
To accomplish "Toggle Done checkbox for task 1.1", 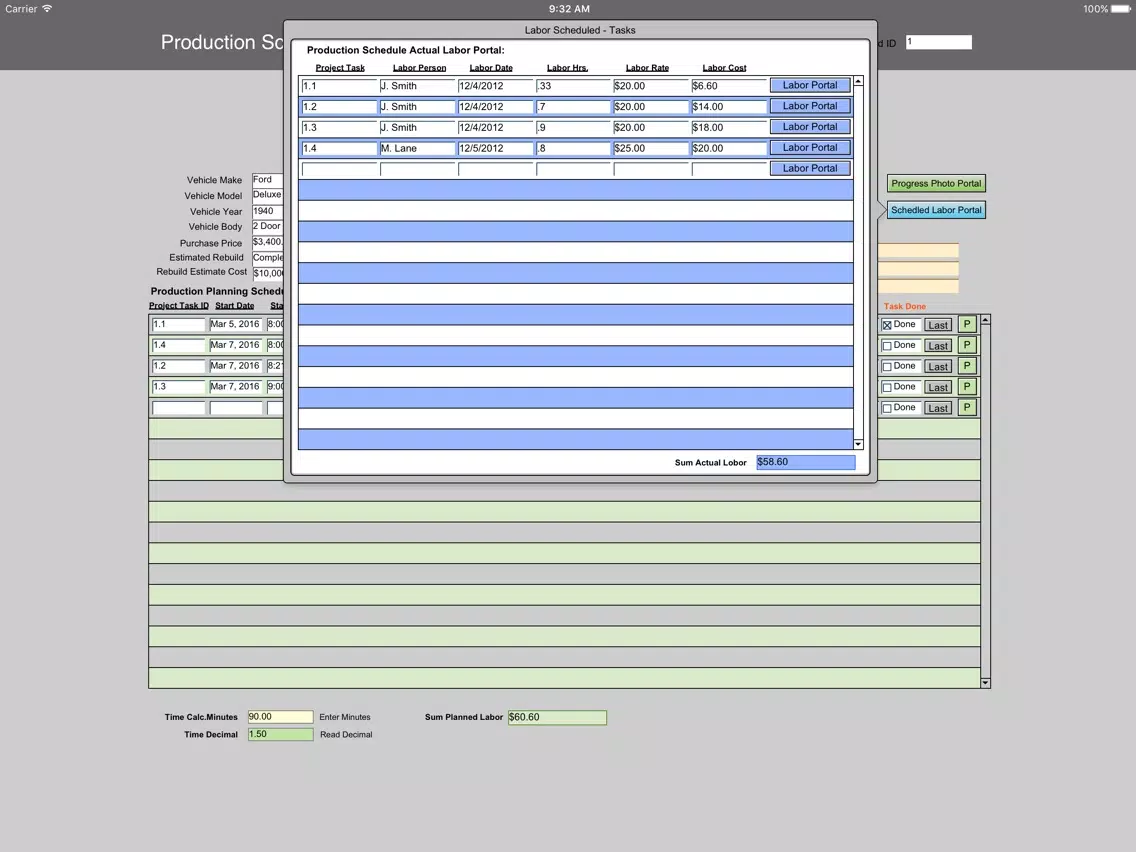I will [x=887, y=325].
